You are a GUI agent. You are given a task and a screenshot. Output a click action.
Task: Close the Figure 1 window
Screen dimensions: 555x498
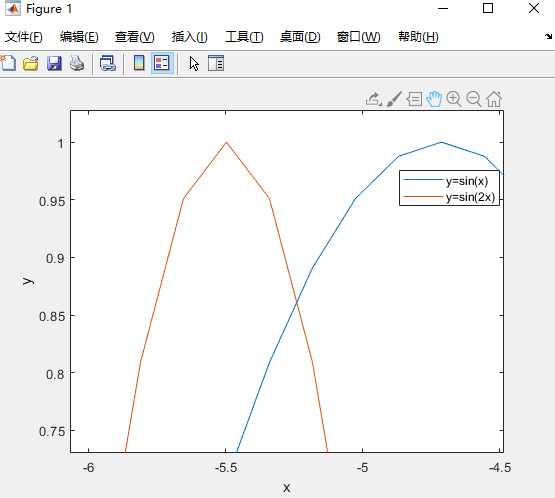534,8
